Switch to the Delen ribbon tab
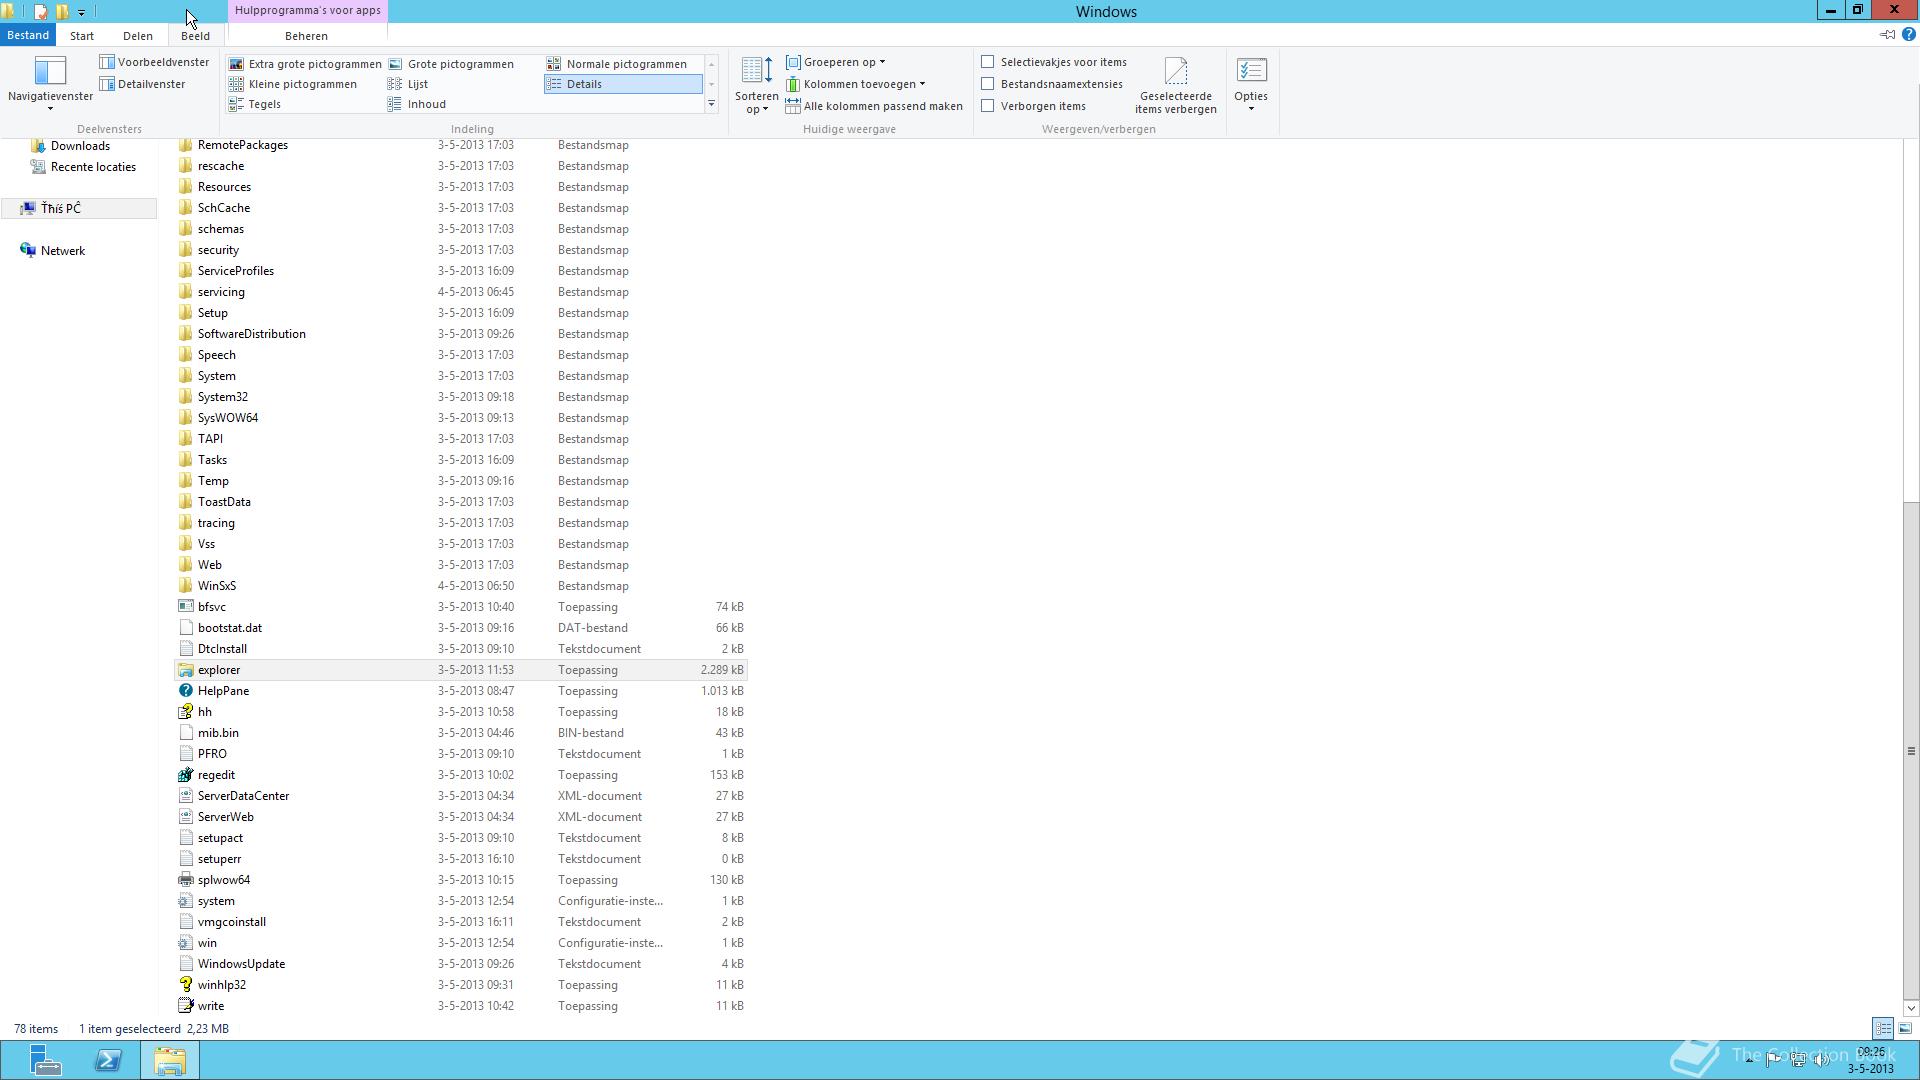The width and height of the screenshot is (1920, 1080). pos(138,36)
